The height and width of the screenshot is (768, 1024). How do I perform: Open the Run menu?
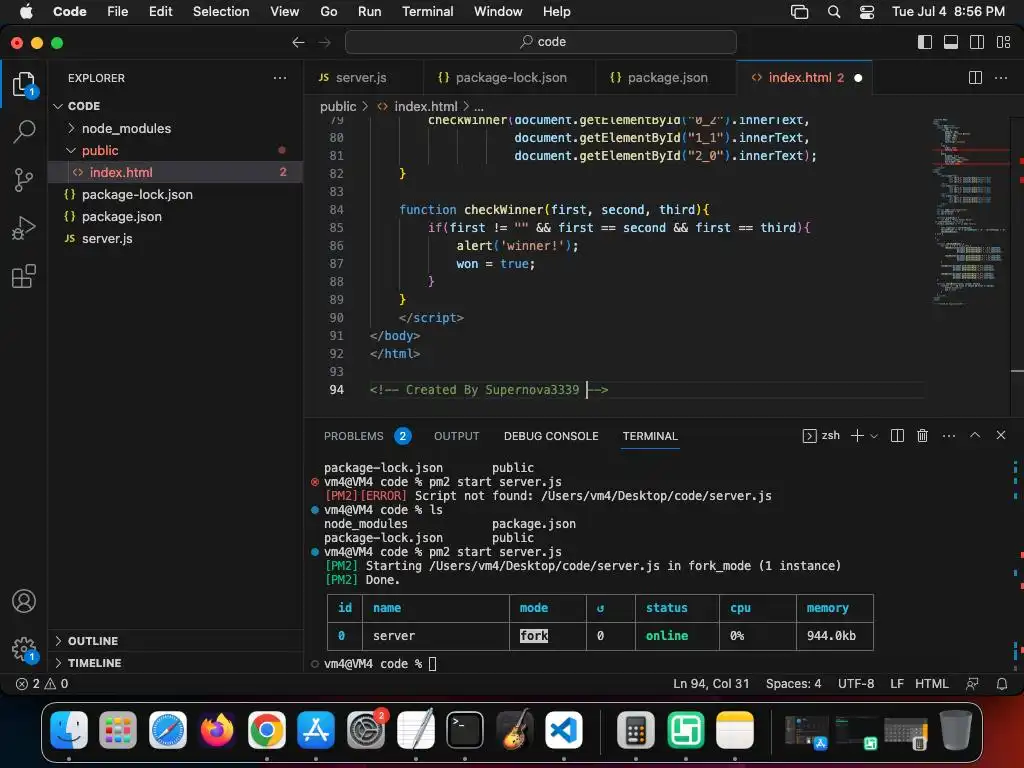pos(369,11)
